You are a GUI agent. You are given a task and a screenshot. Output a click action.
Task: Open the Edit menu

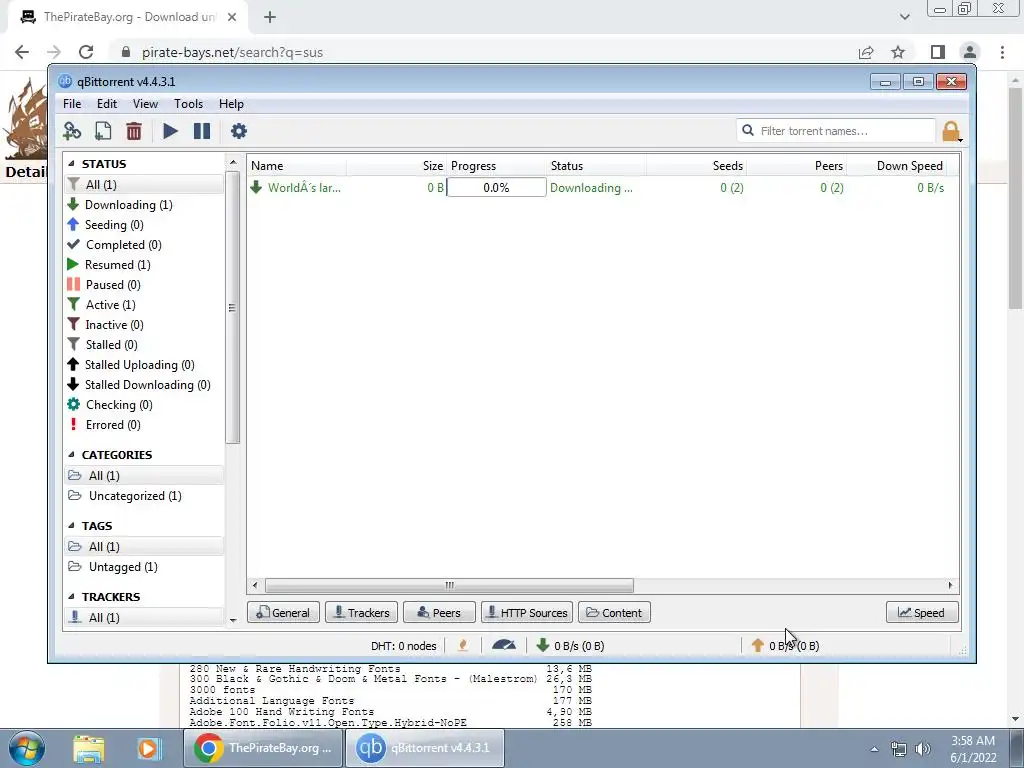pyautogui.click(x=106, y=104)
